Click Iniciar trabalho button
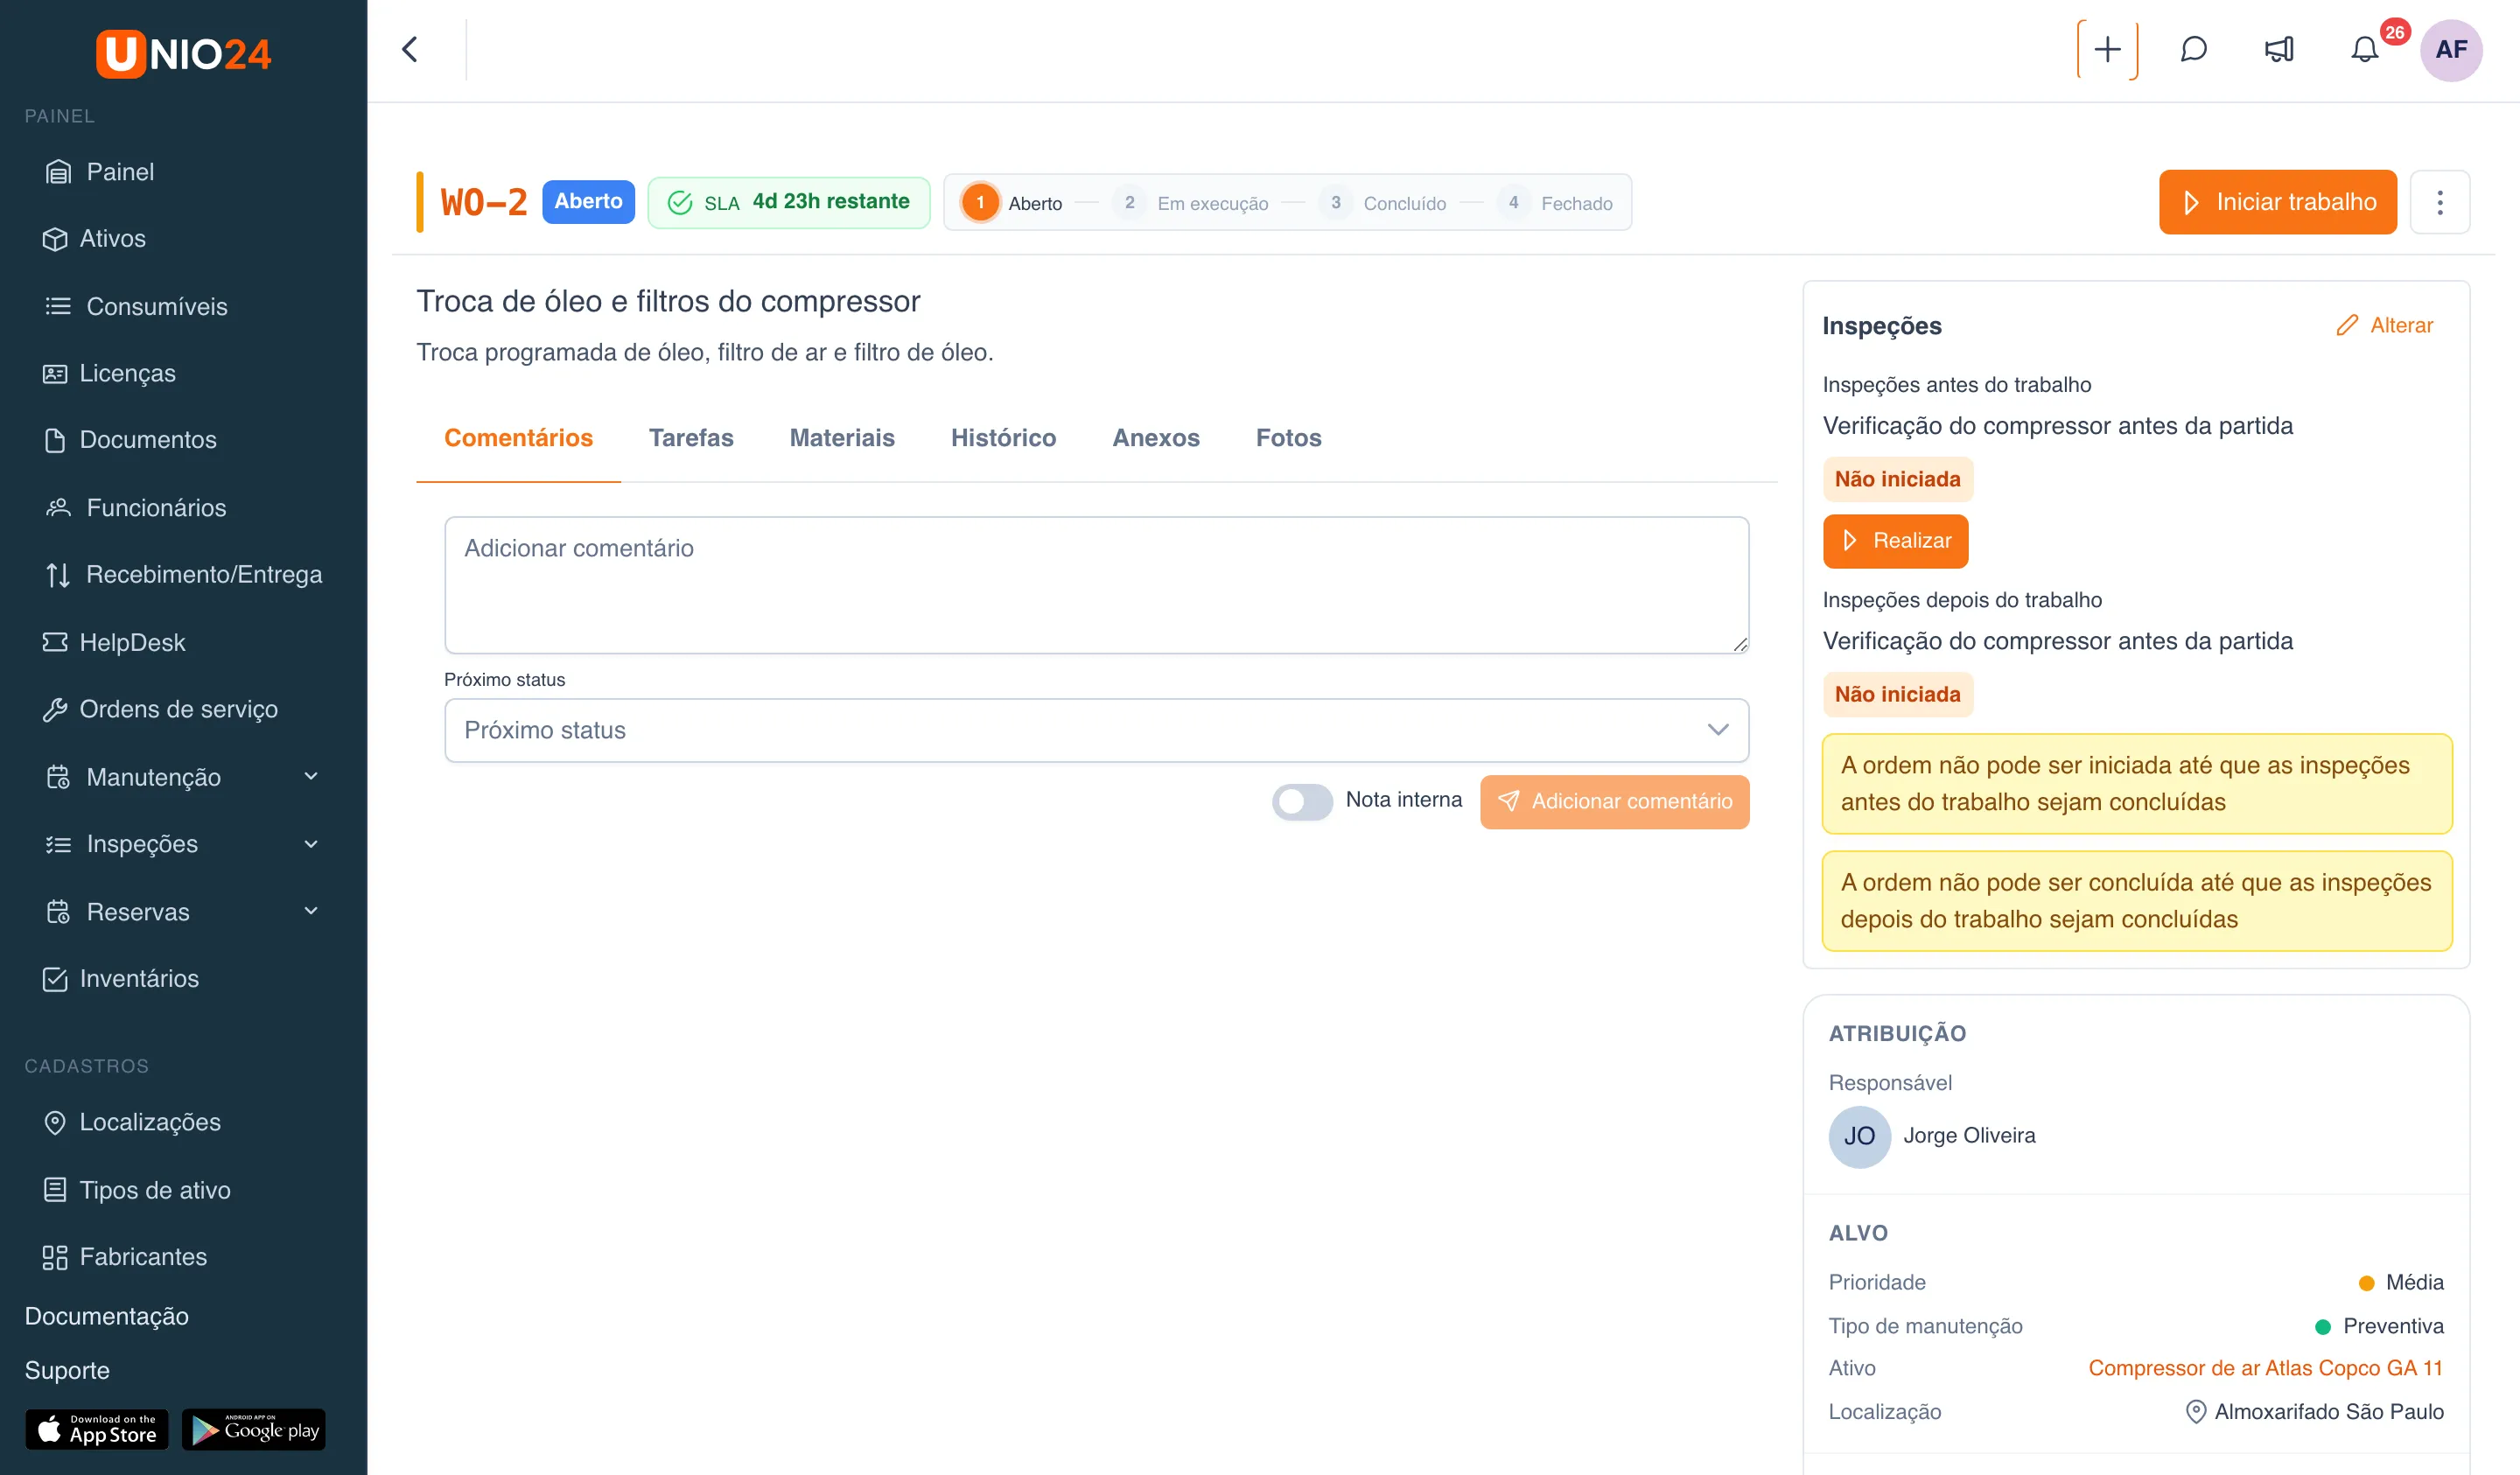The width and height of the screenshot is (2520, 1475). (2277, 203)
